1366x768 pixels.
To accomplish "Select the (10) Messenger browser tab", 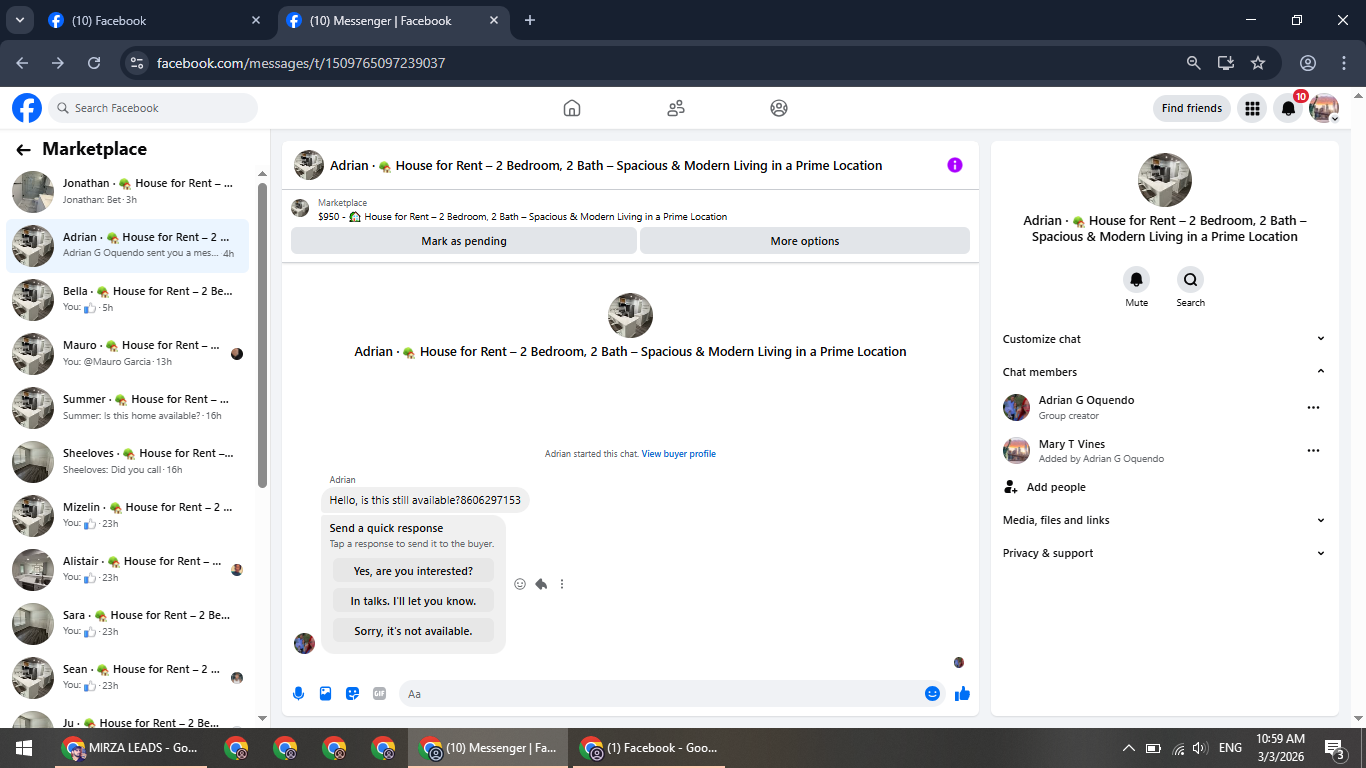I will pos(393,21).
